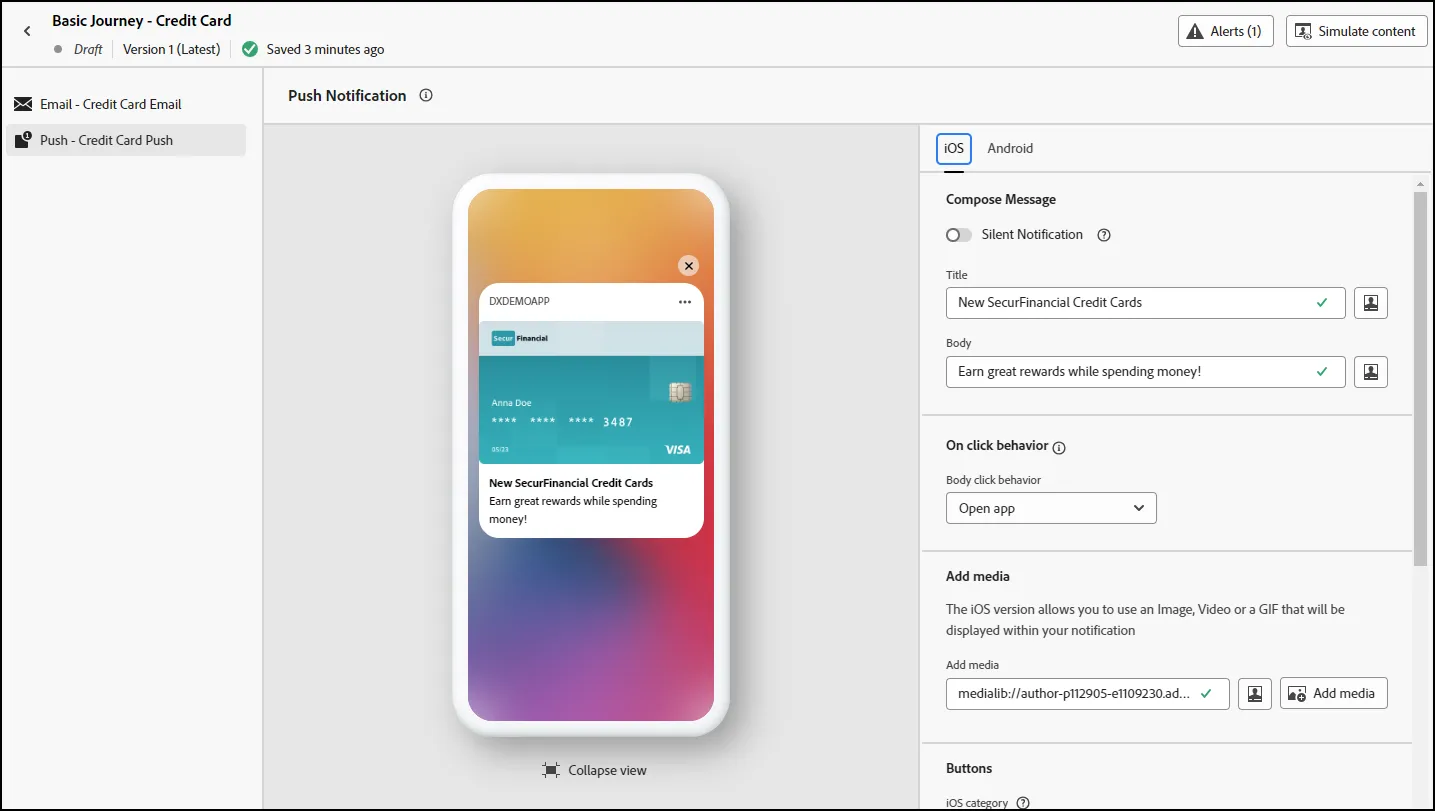Click the On click behavior info icon
The width and height of the screenshot is (1435, 811).
[1060, 447]
